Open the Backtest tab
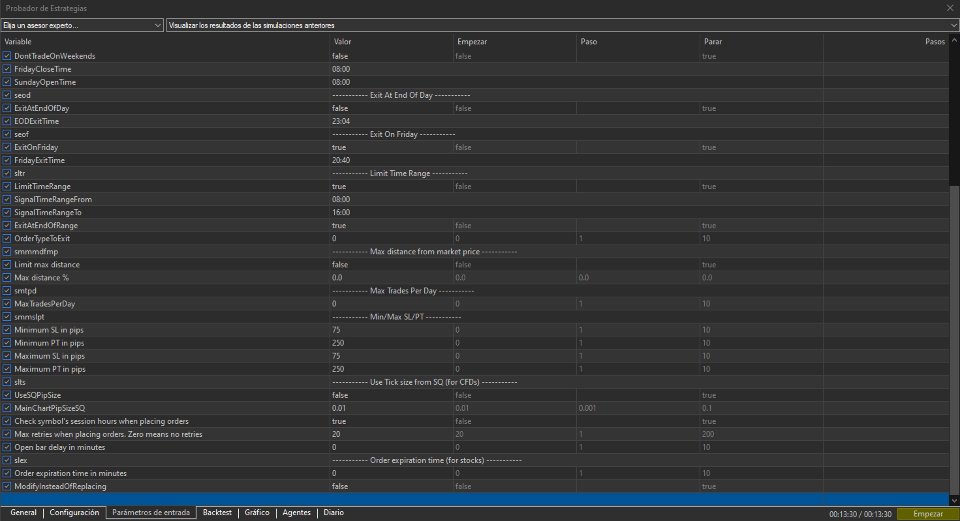 [217, 512]
